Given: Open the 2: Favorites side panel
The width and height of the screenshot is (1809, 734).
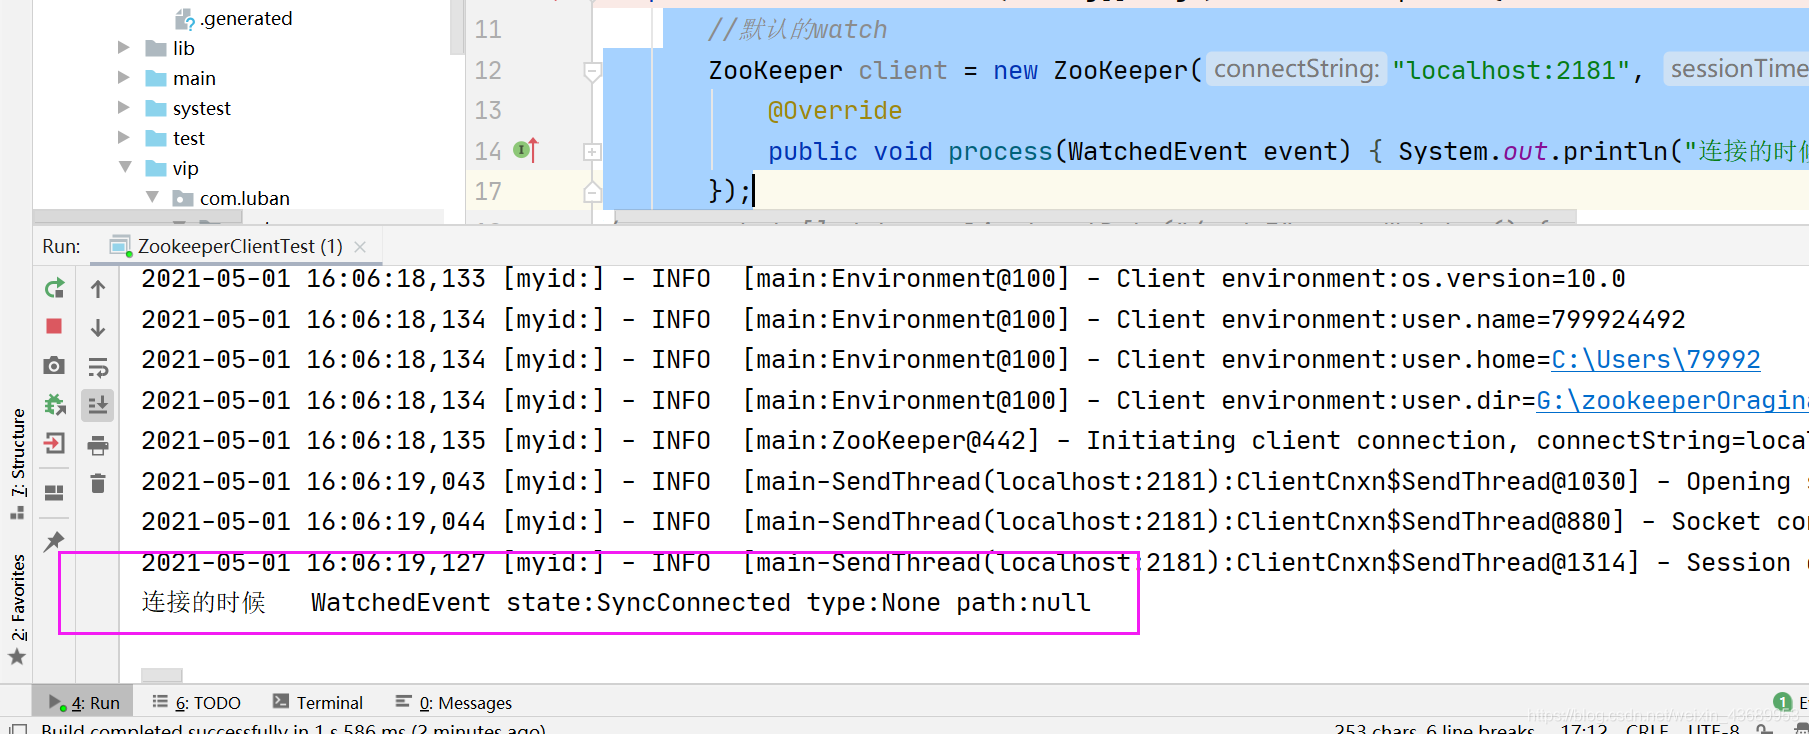Looking at the screenshot, I should (x=17, y=609).
